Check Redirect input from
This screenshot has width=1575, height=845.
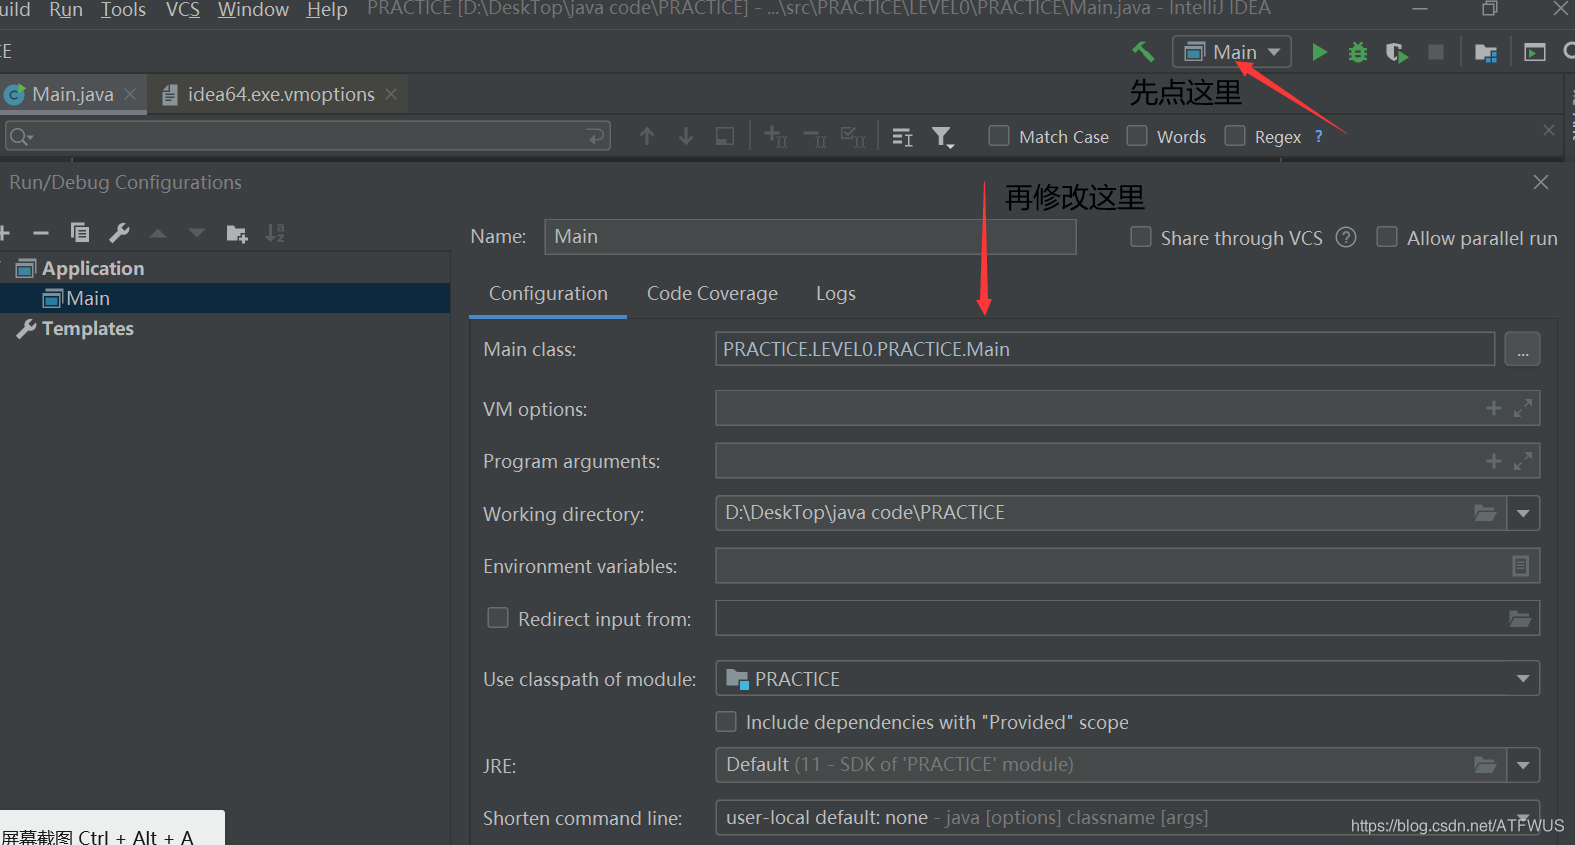(x=498, y=617)
